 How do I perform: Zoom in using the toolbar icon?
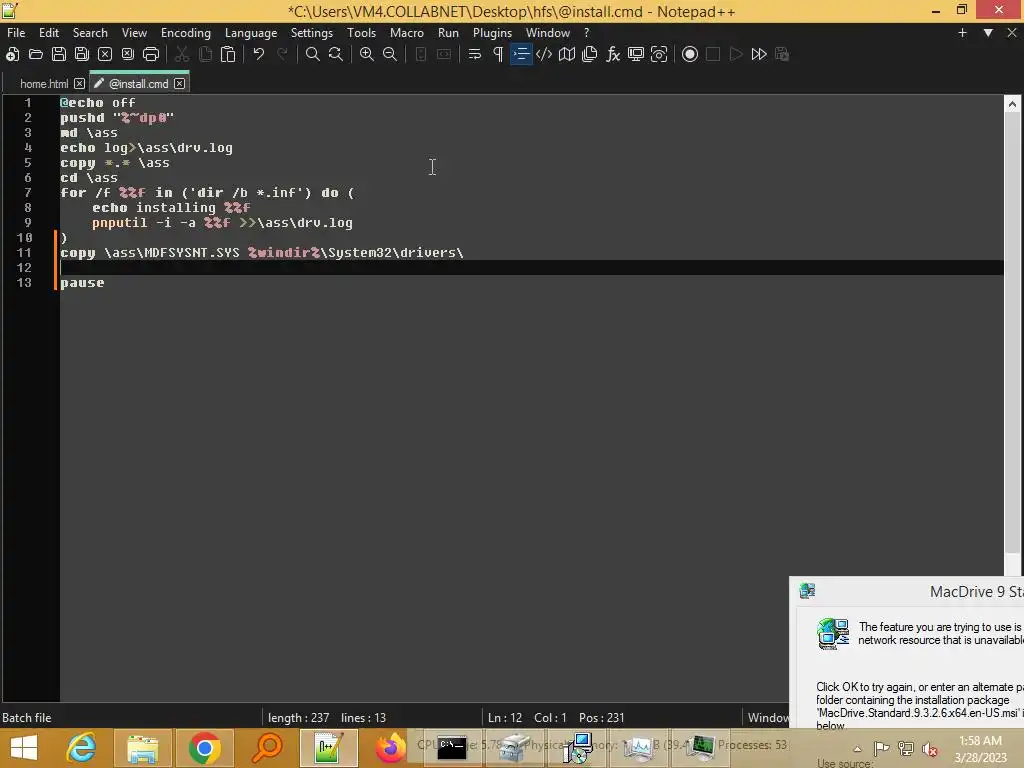(x=367, y=54)
